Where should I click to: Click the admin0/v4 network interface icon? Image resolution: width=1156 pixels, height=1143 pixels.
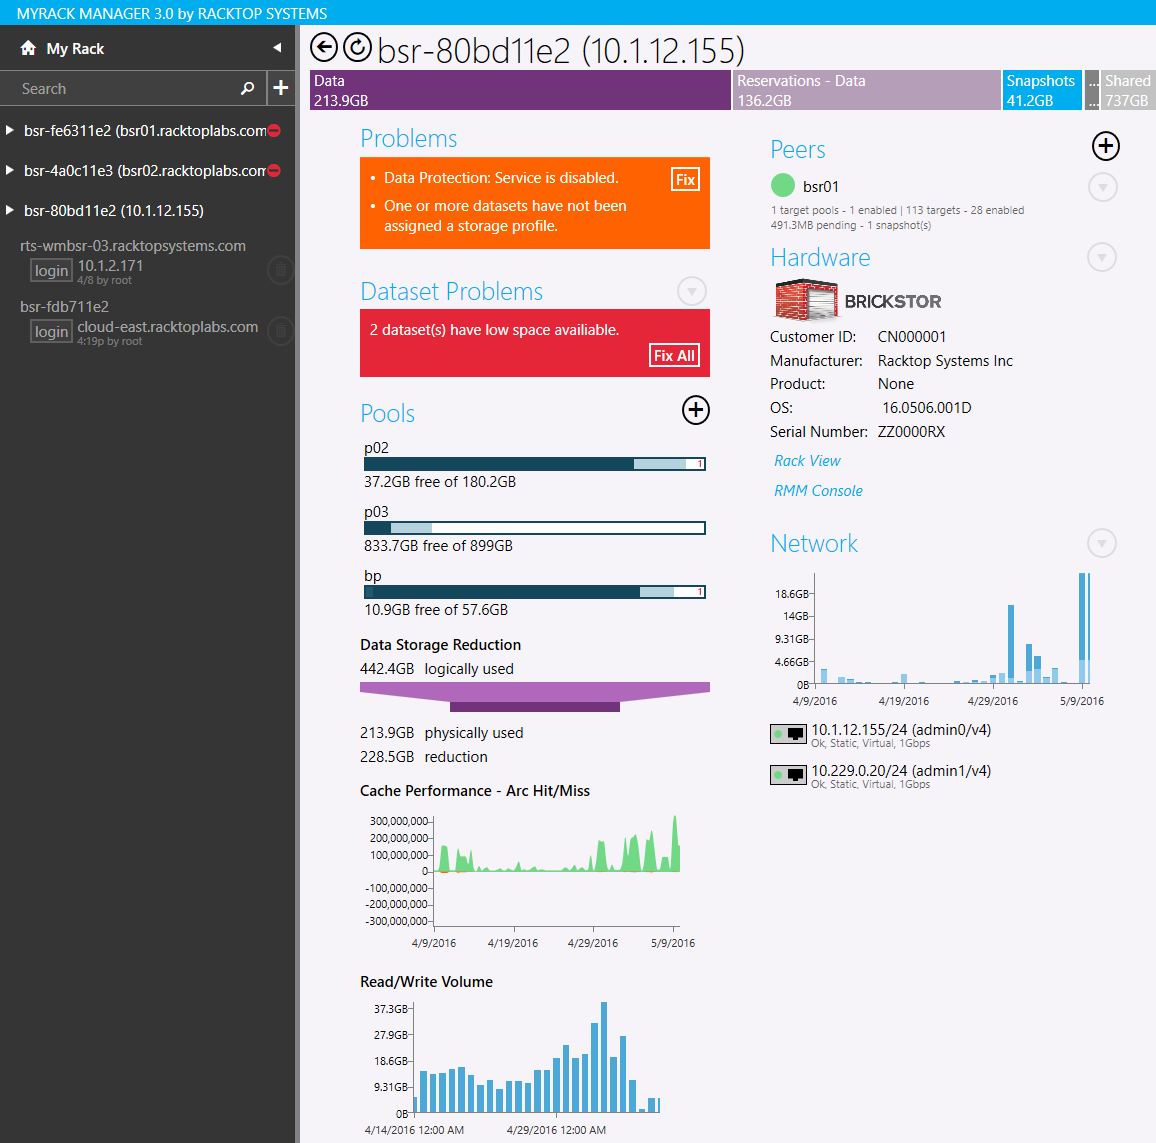coord(788,734)
